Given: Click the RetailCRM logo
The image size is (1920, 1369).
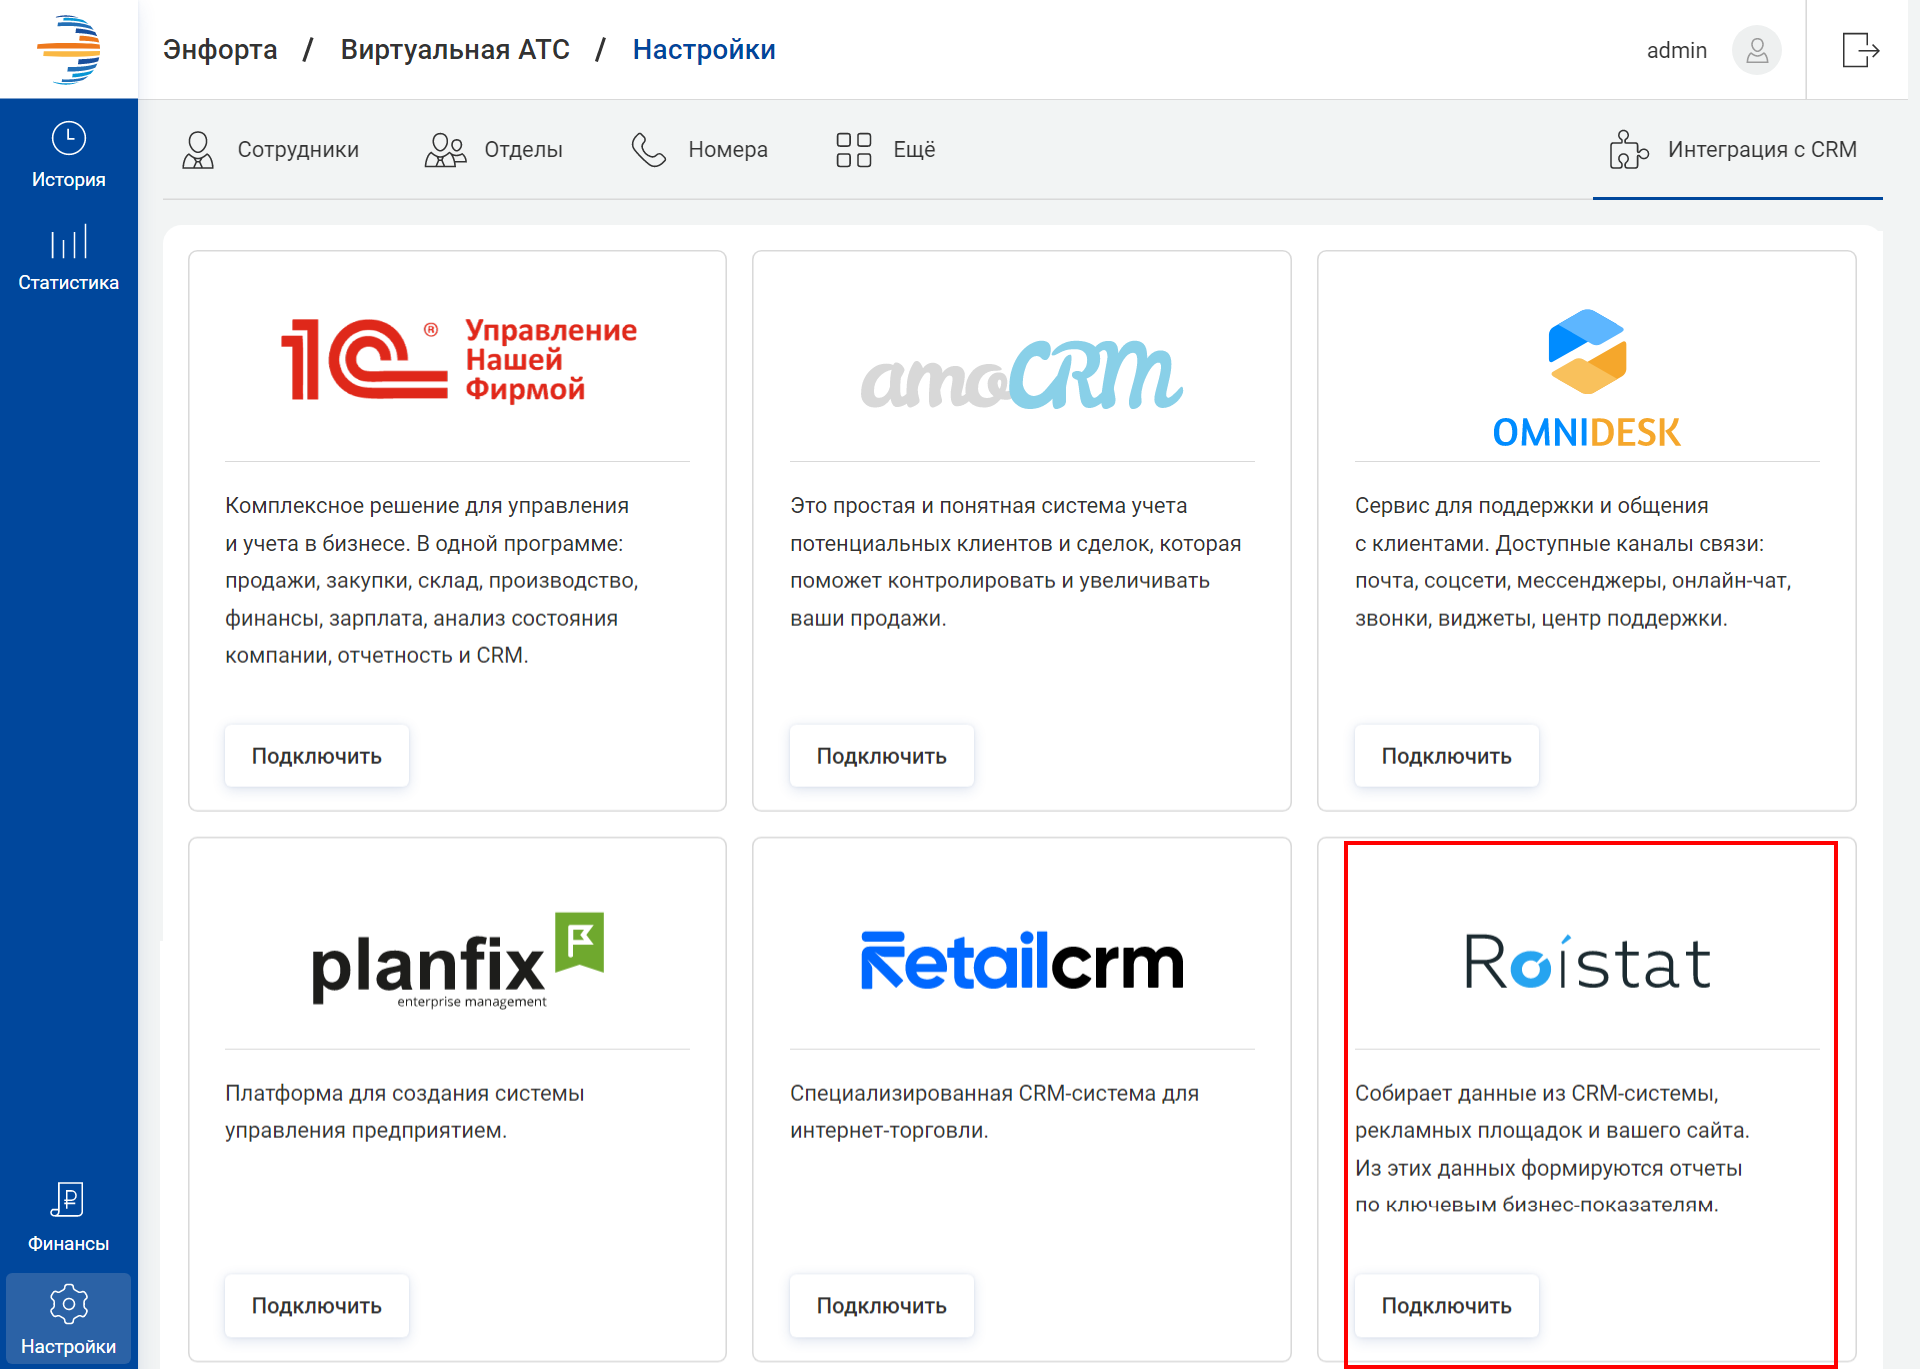Looking at the screenshot, I should coord(1022,961).
